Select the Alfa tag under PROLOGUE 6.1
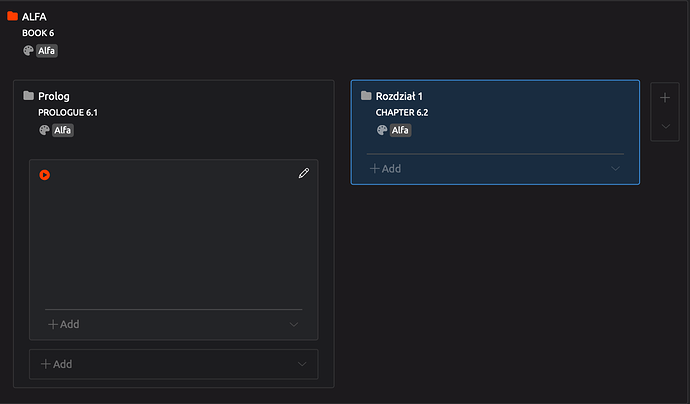Image resolution: width=690 pixels, height=404 pixels. [62, 130]
